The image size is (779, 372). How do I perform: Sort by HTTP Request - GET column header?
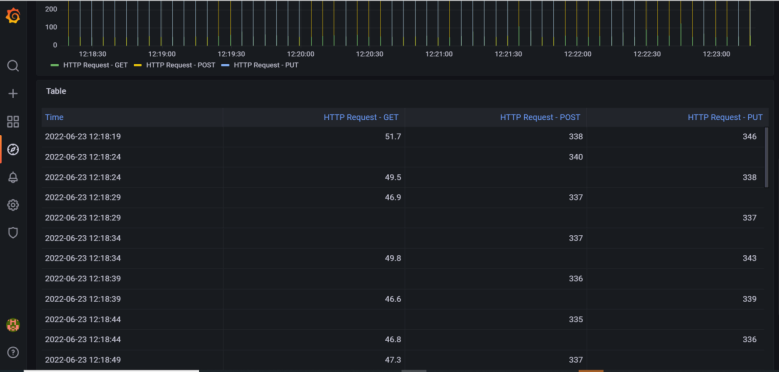361,117
